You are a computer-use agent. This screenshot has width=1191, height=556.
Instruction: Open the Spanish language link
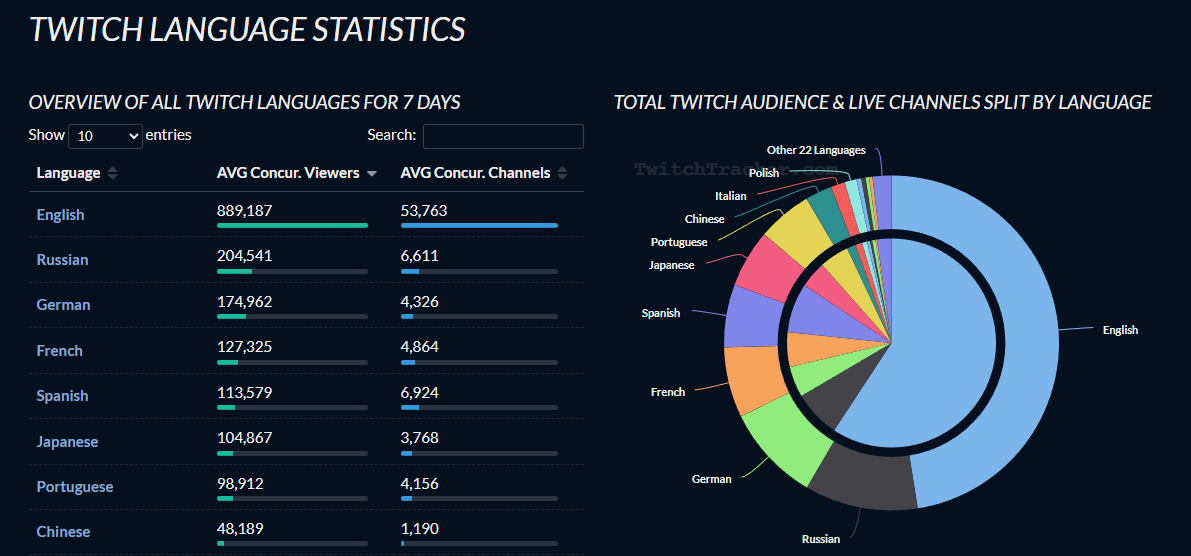pos(62,396)
